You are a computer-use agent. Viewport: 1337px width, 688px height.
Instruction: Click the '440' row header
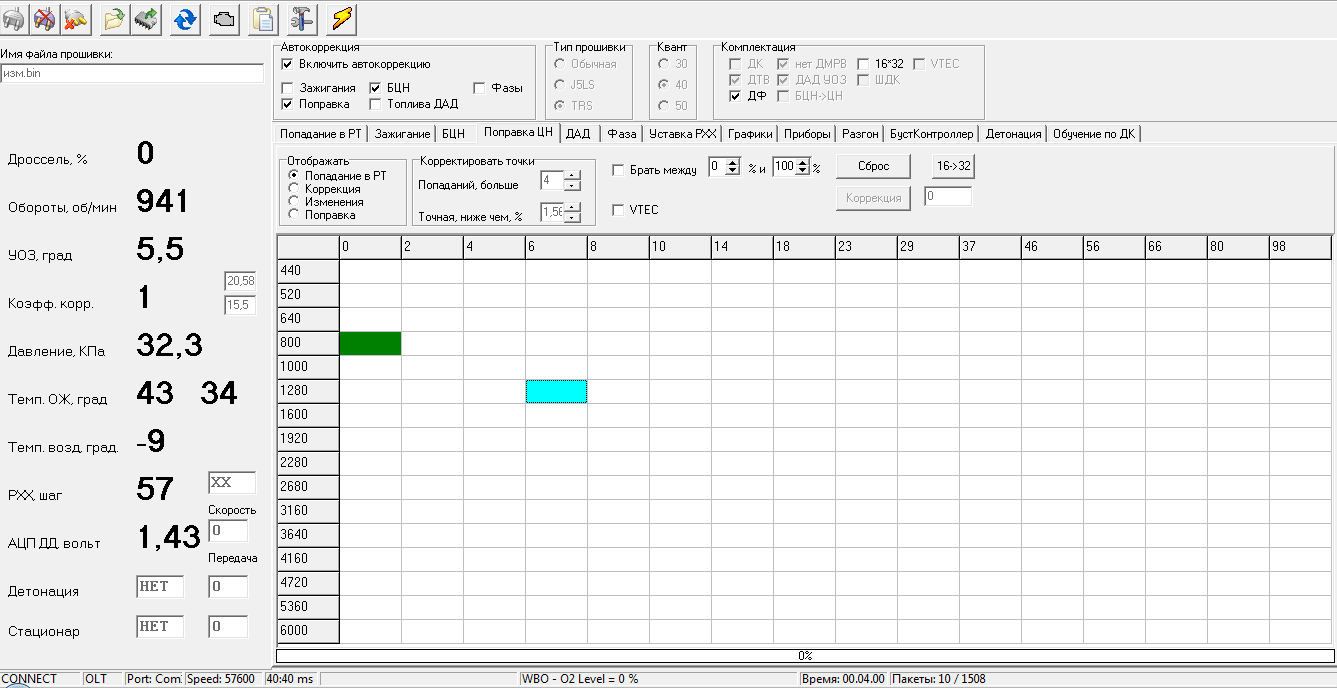pos(308,270)
